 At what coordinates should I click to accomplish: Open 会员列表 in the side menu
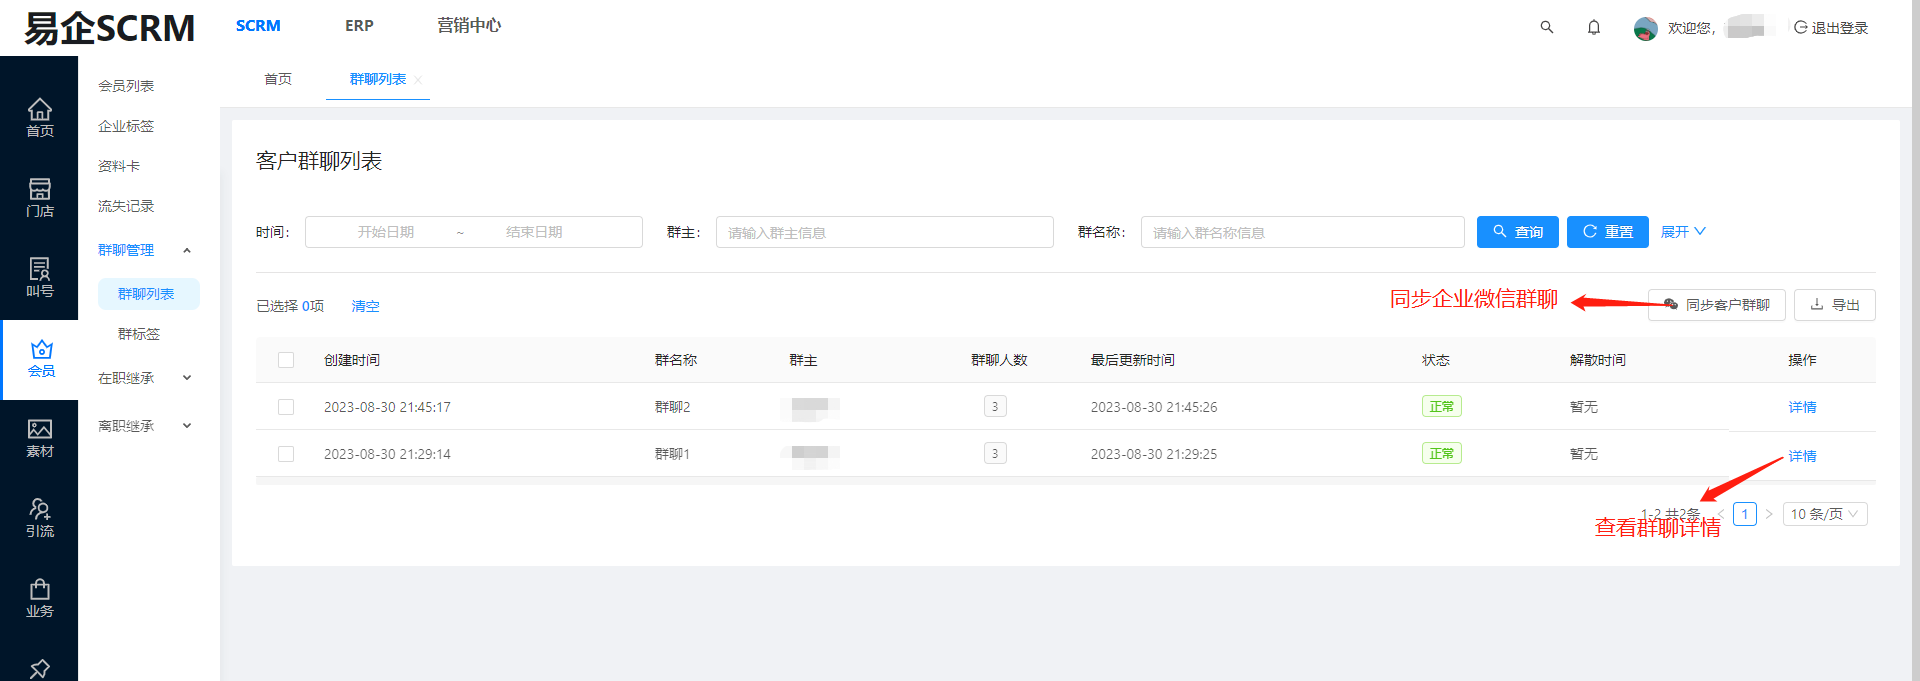point(126,86)
